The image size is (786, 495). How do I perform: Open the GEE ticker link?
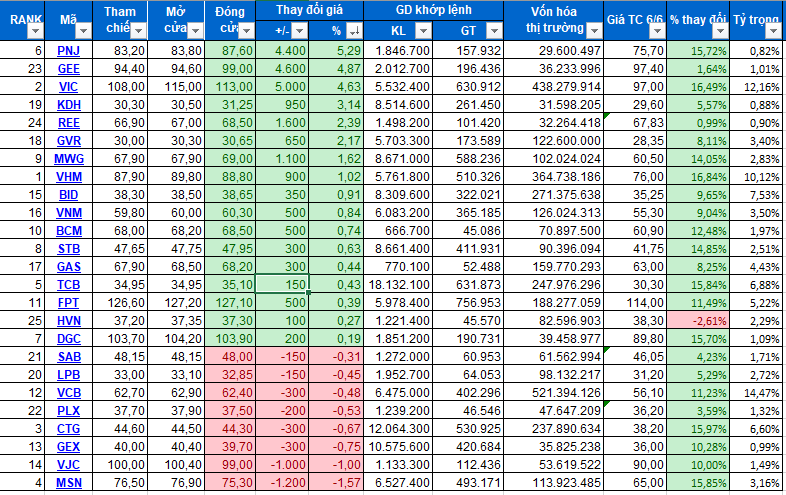(x=69, y=69)
